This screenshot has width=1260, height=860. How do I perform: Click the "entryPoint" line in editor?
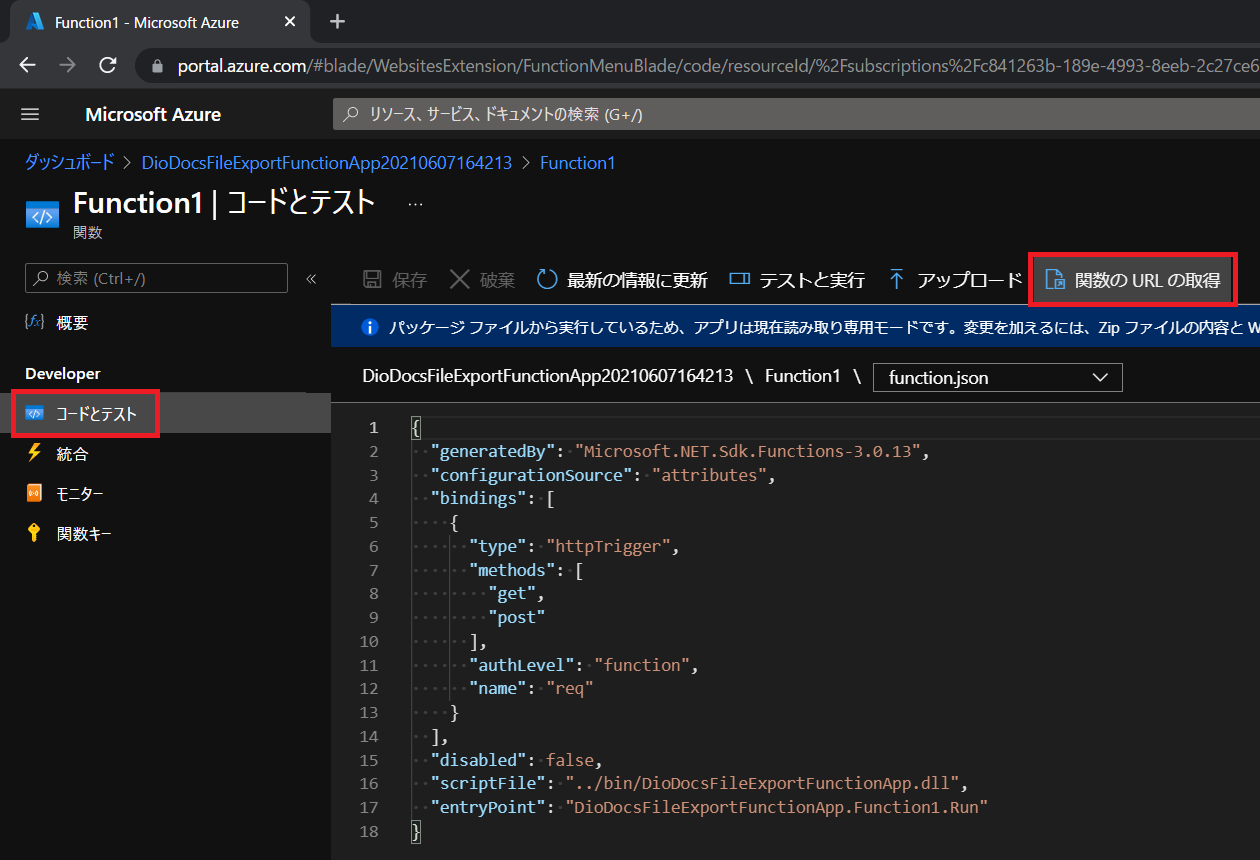709,807
